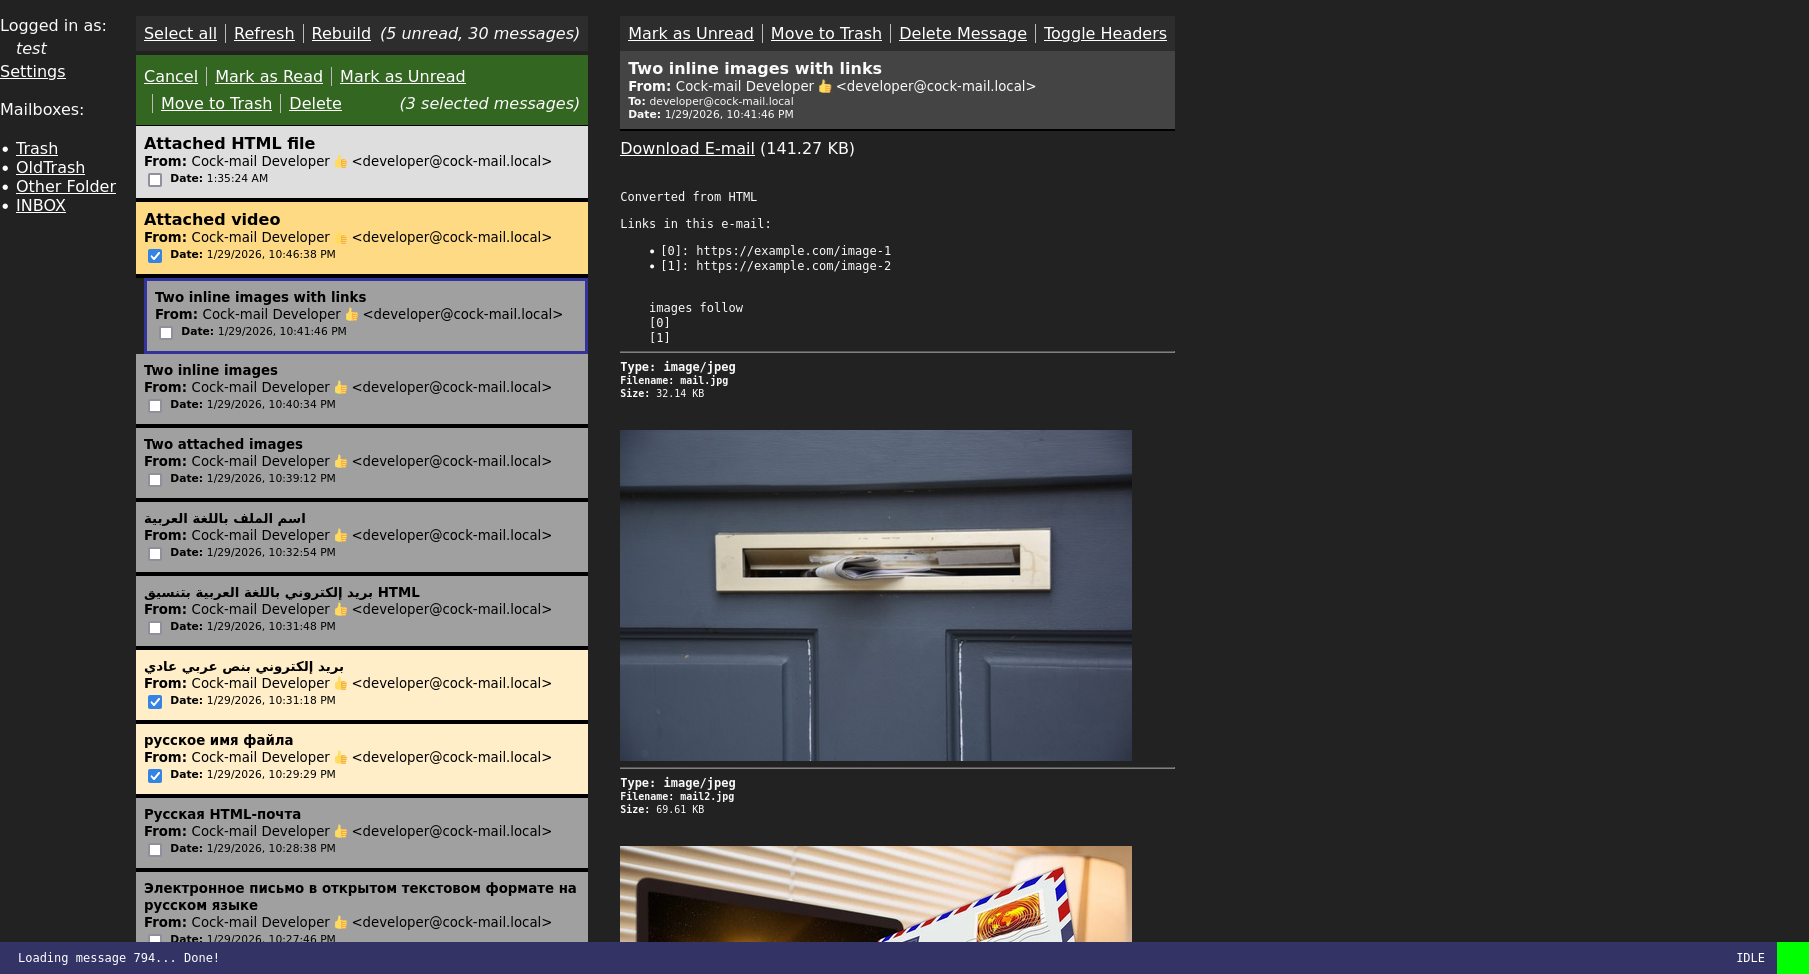Viewport: 1809px width, 974px height.
Task: View the mail.jpg attachment image
Action: [x=875, y=595]
